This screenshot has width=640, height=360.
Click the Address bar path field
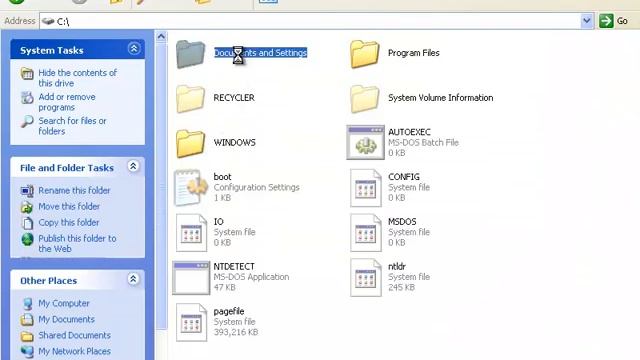pos(310,21)
